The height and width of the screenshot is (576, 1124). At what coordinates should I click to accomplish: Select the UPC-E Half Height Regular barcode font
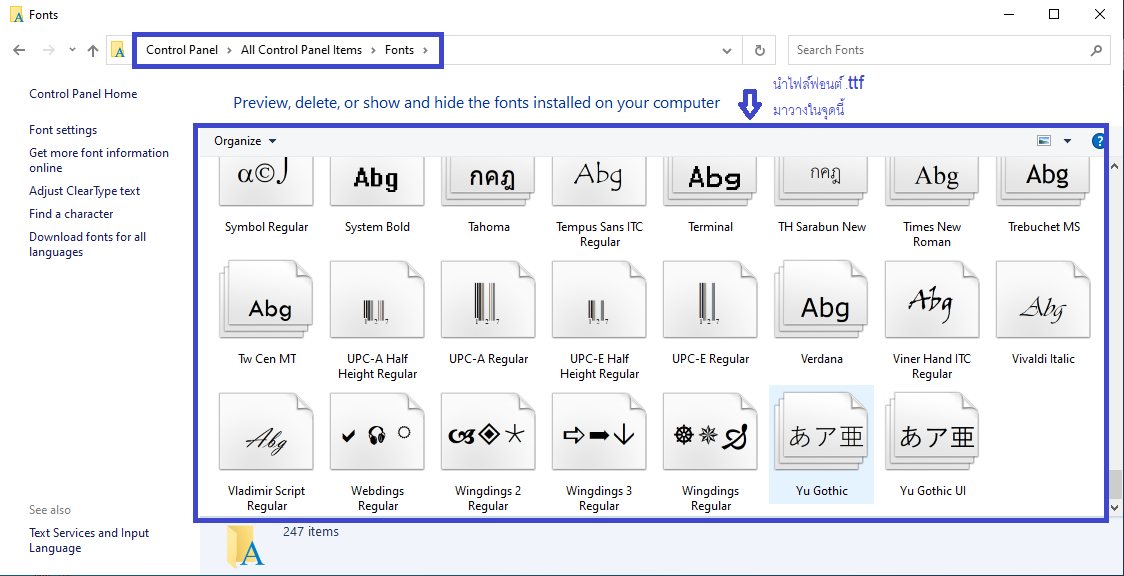coord(599,299)
